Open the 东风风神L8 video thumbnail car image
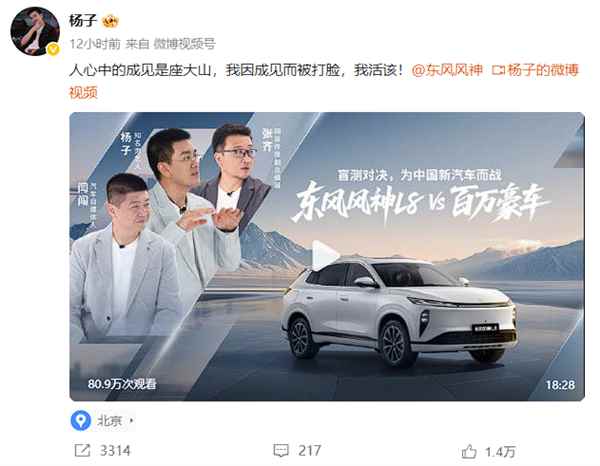The height and width of the screenshot is (466, 600). pos(398,312)
